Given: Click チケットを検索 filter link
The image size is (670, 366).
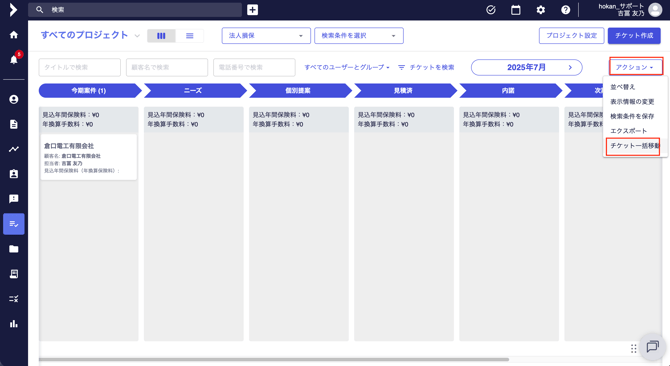Looking at the screenshot, I should (x=426, y=67).
